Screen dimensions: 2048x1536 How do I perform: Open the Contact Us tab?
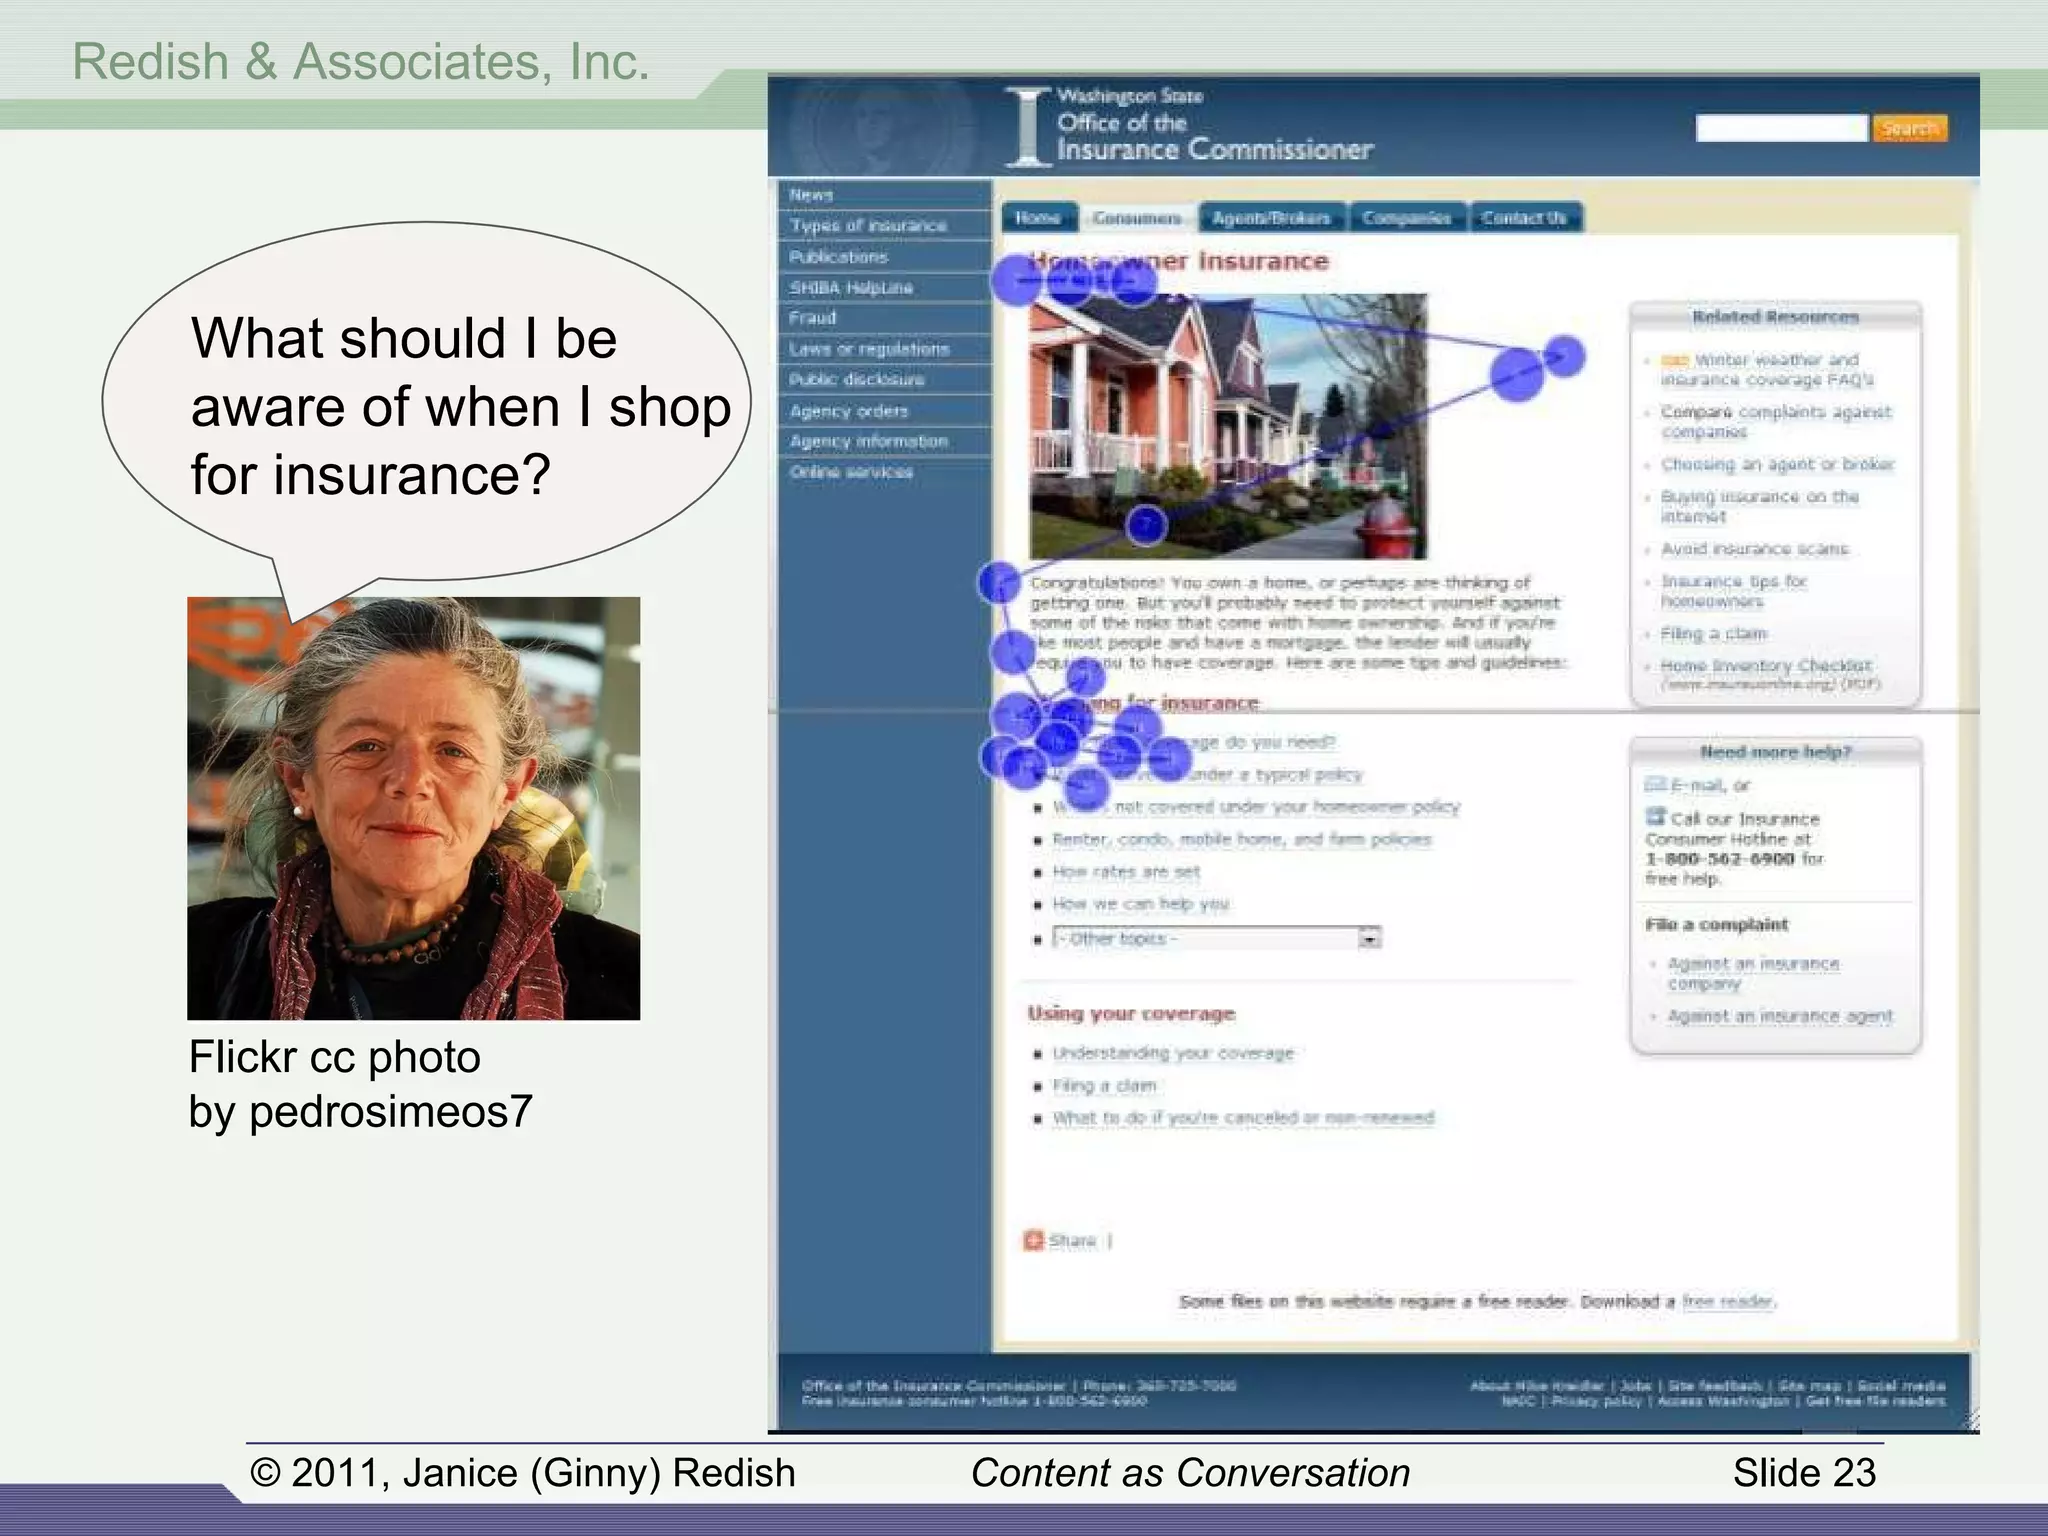click(x=1525, y=217)
